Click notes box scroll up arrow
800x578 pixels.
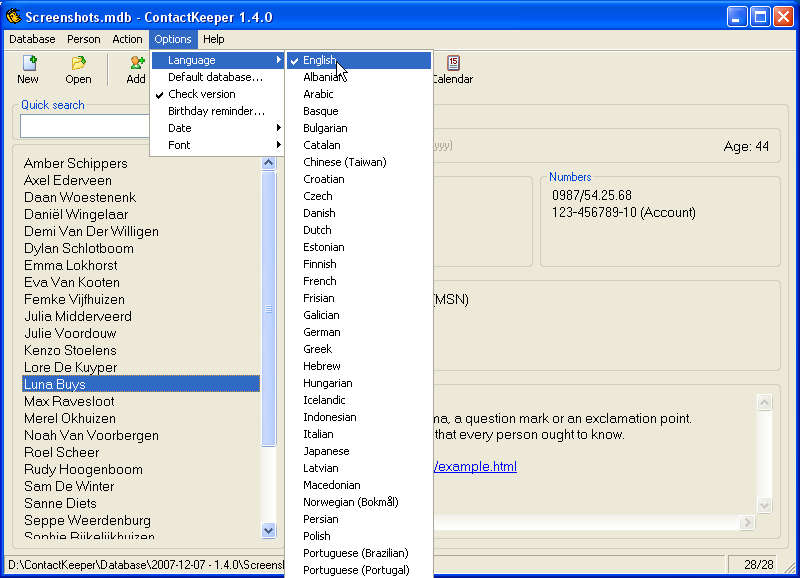pos(764,403)
